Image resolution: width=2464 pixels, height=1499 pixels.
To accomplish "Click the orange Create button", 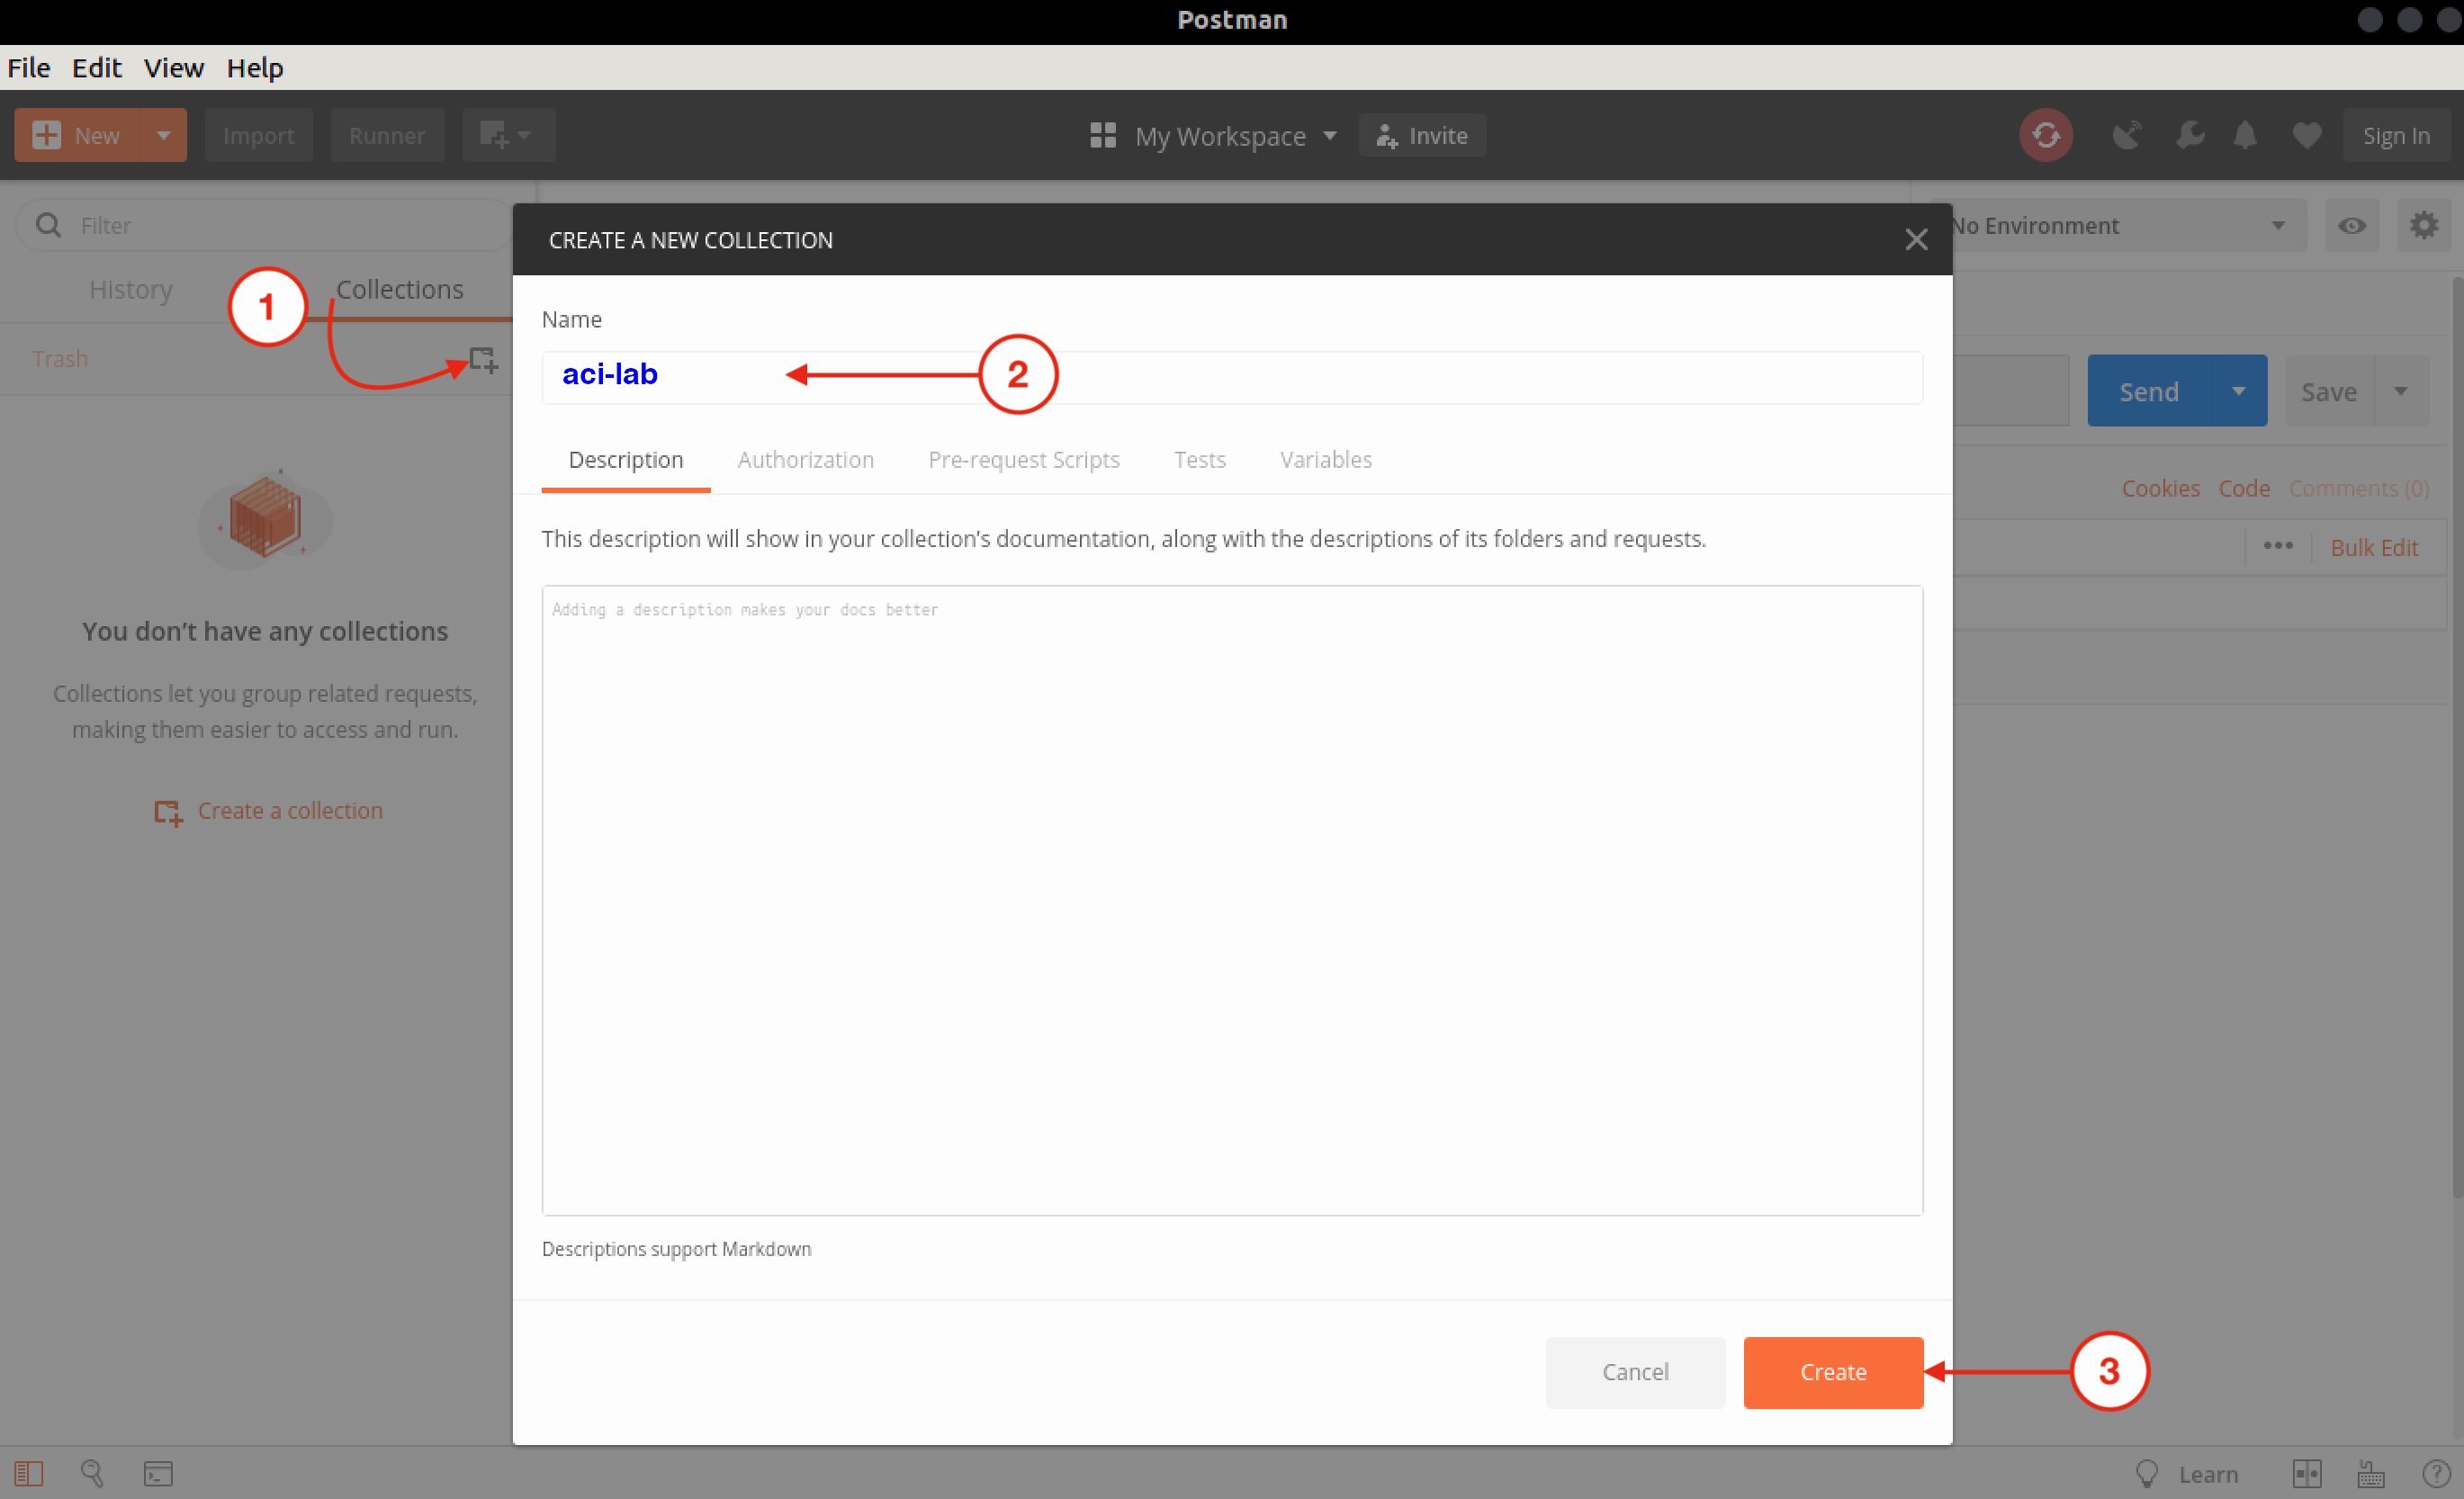I will 1832,1372.
